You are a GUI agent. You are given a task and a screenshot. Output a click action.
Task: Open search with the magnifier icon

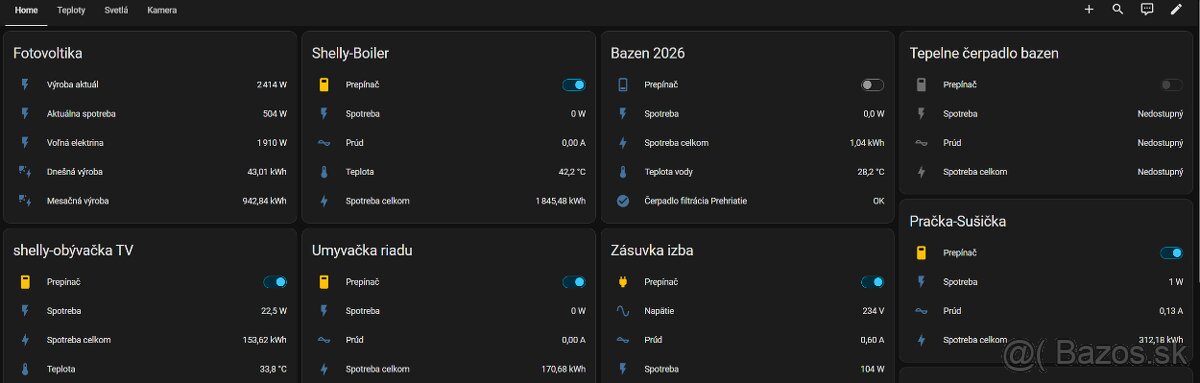click(1118, 9)
